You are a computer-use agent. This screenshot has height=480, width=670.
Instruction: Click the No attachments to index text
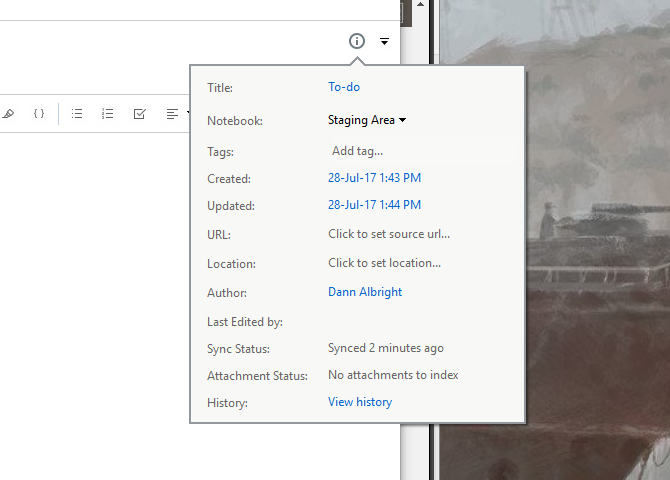(x=393, y=375)
